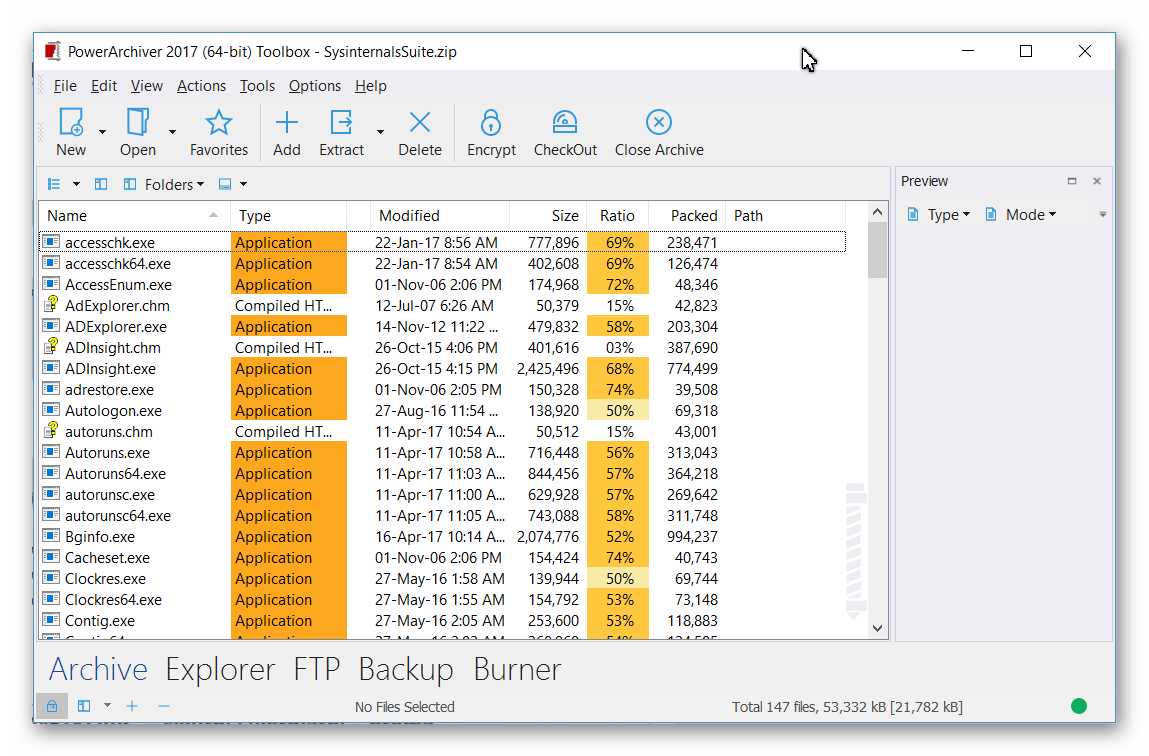Click the green status indicator circle

(x=1079, y=706)
